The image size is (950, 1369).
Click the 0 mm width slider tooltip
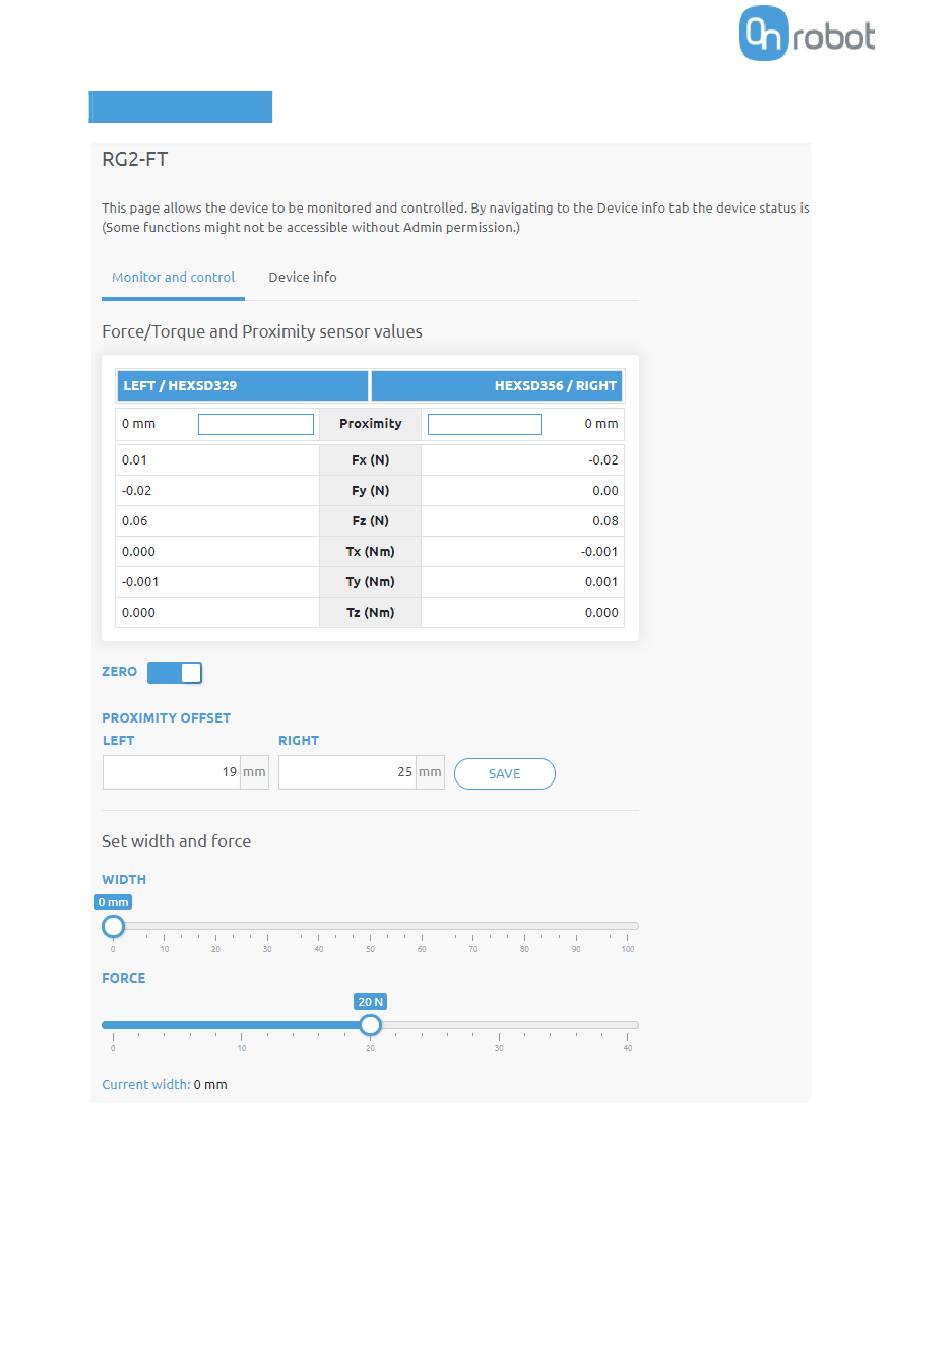[113, 902]
